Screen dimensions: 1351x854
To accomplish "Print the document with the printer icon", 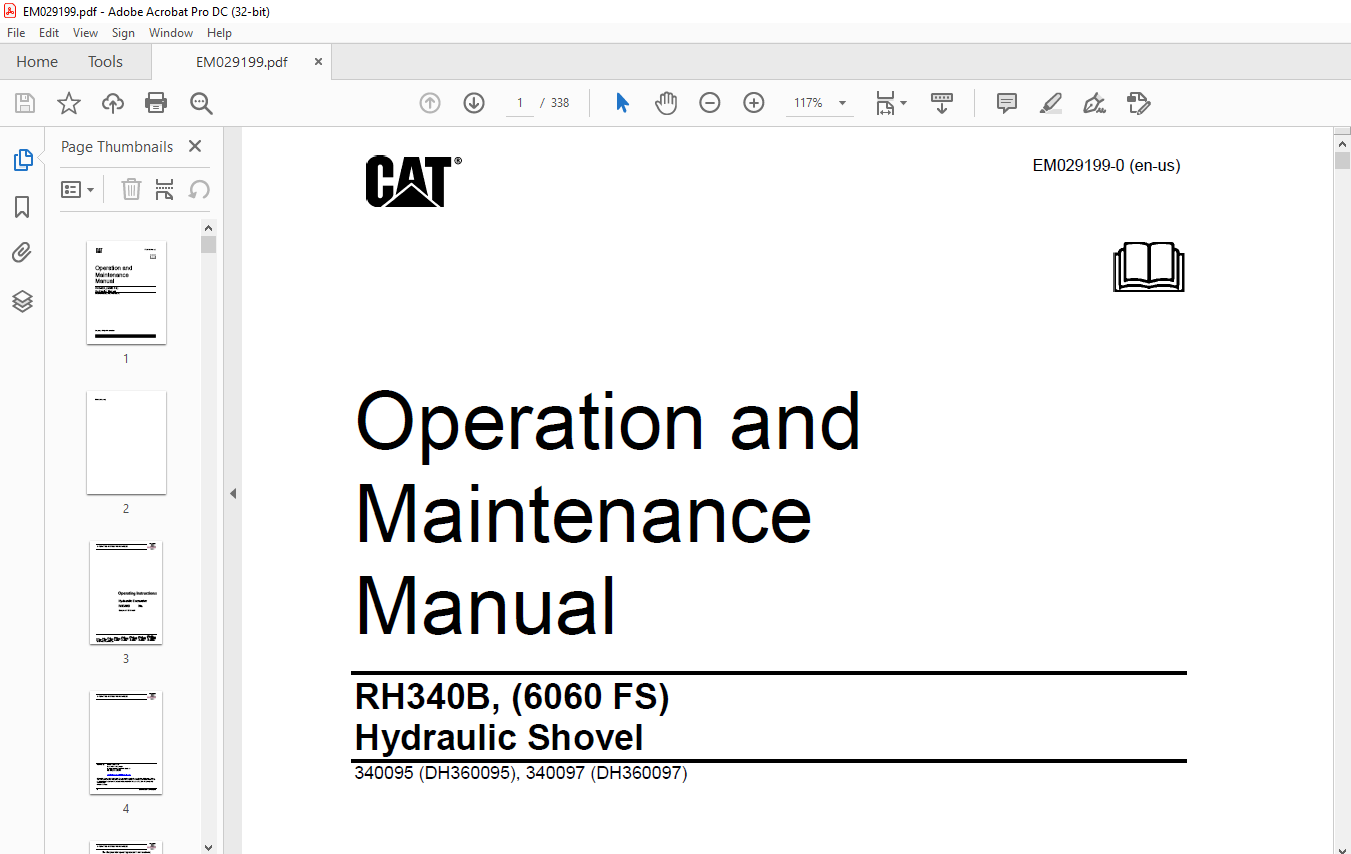I will [156, 103].
